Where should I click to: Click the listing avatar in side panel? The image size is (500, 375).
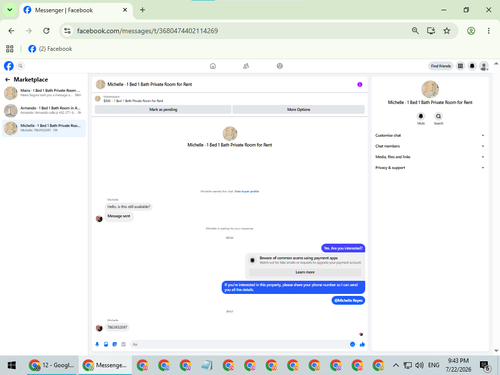(430, 89)
